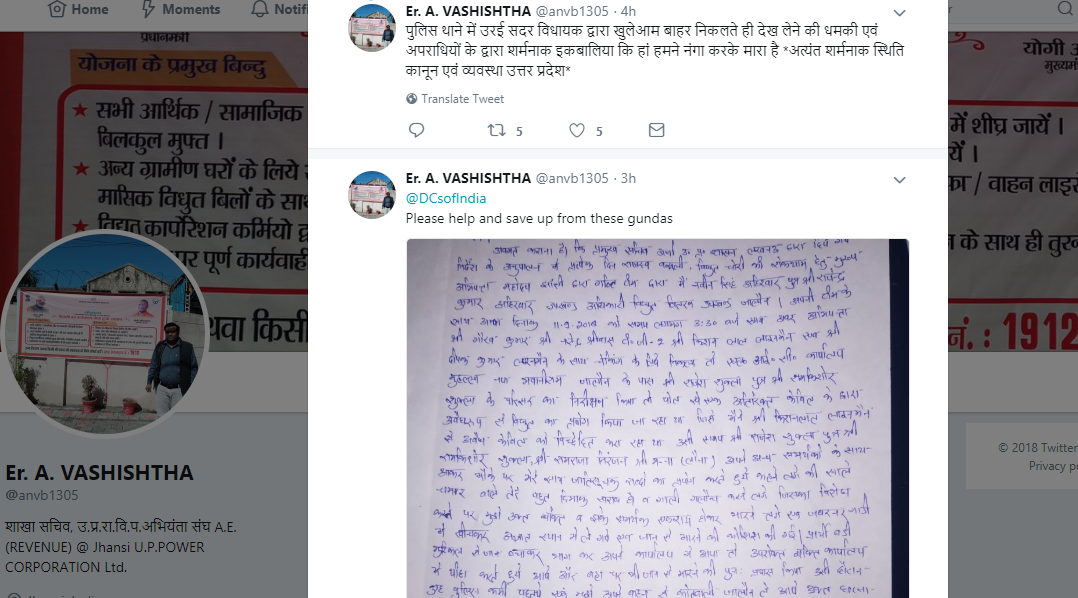Expand the first tweet's options chevron
The image size is (1078, 598).
coord(899,13)
